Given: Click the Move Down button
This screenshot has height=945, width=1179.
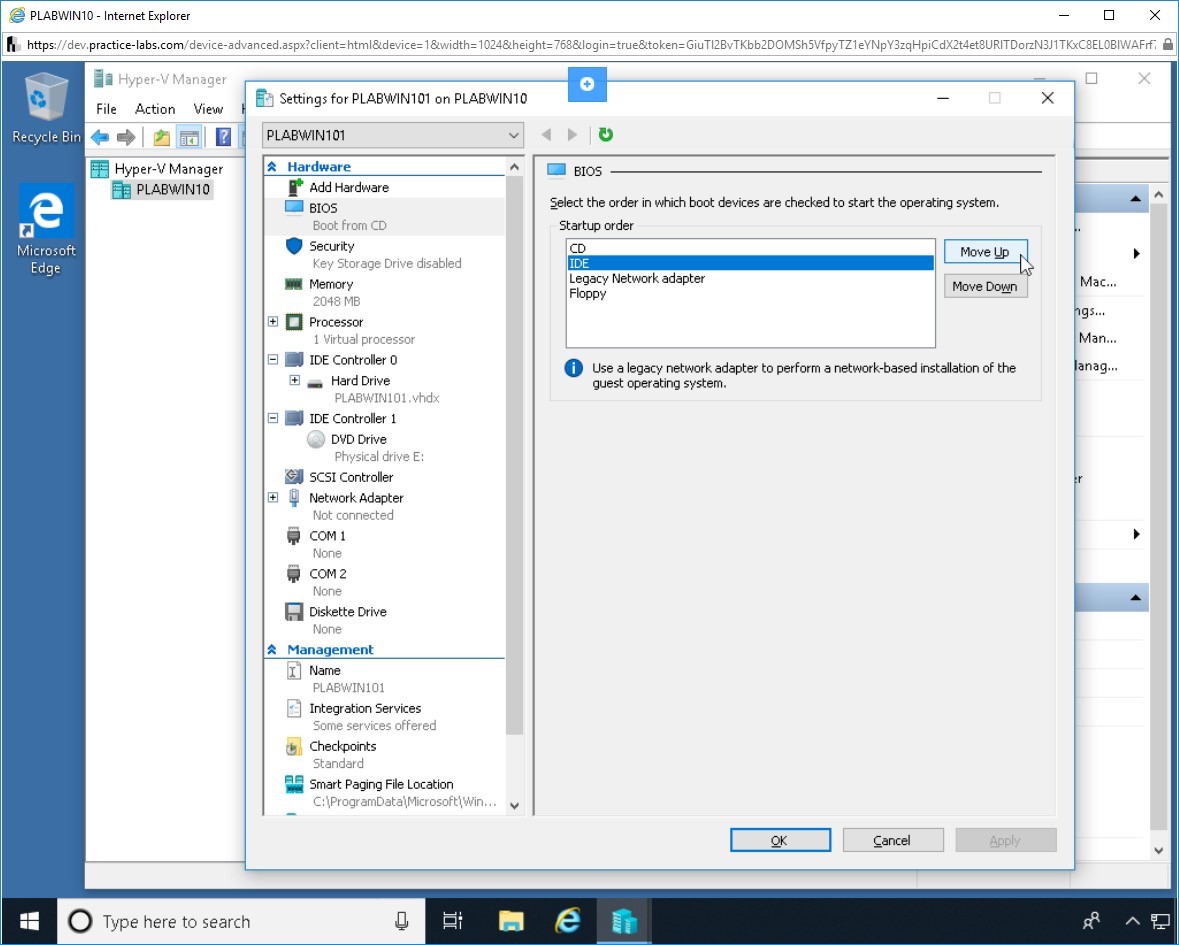Looking at the screenshot, I should (x=985, y=286).
